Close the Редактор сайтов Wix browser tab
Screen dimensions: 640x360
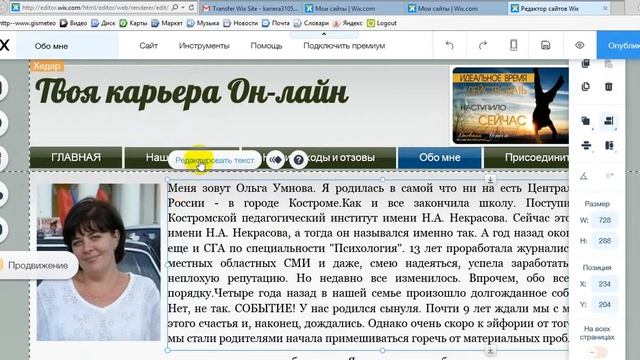605,8
